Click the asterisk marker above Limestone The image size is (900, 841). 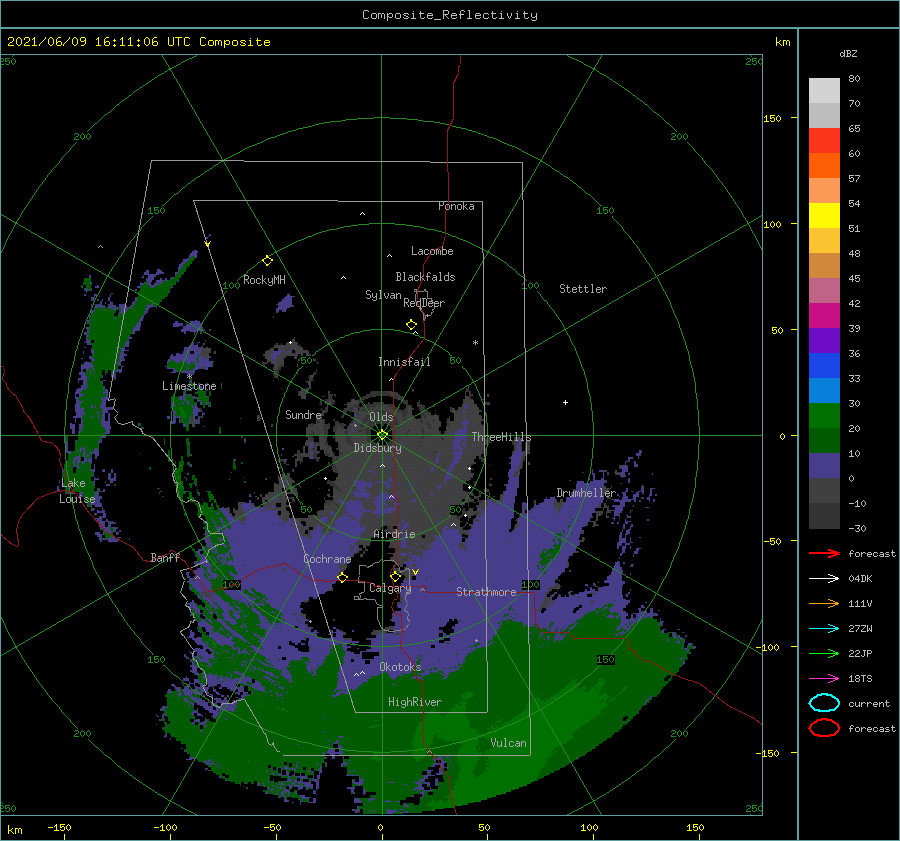pos(189,377)
